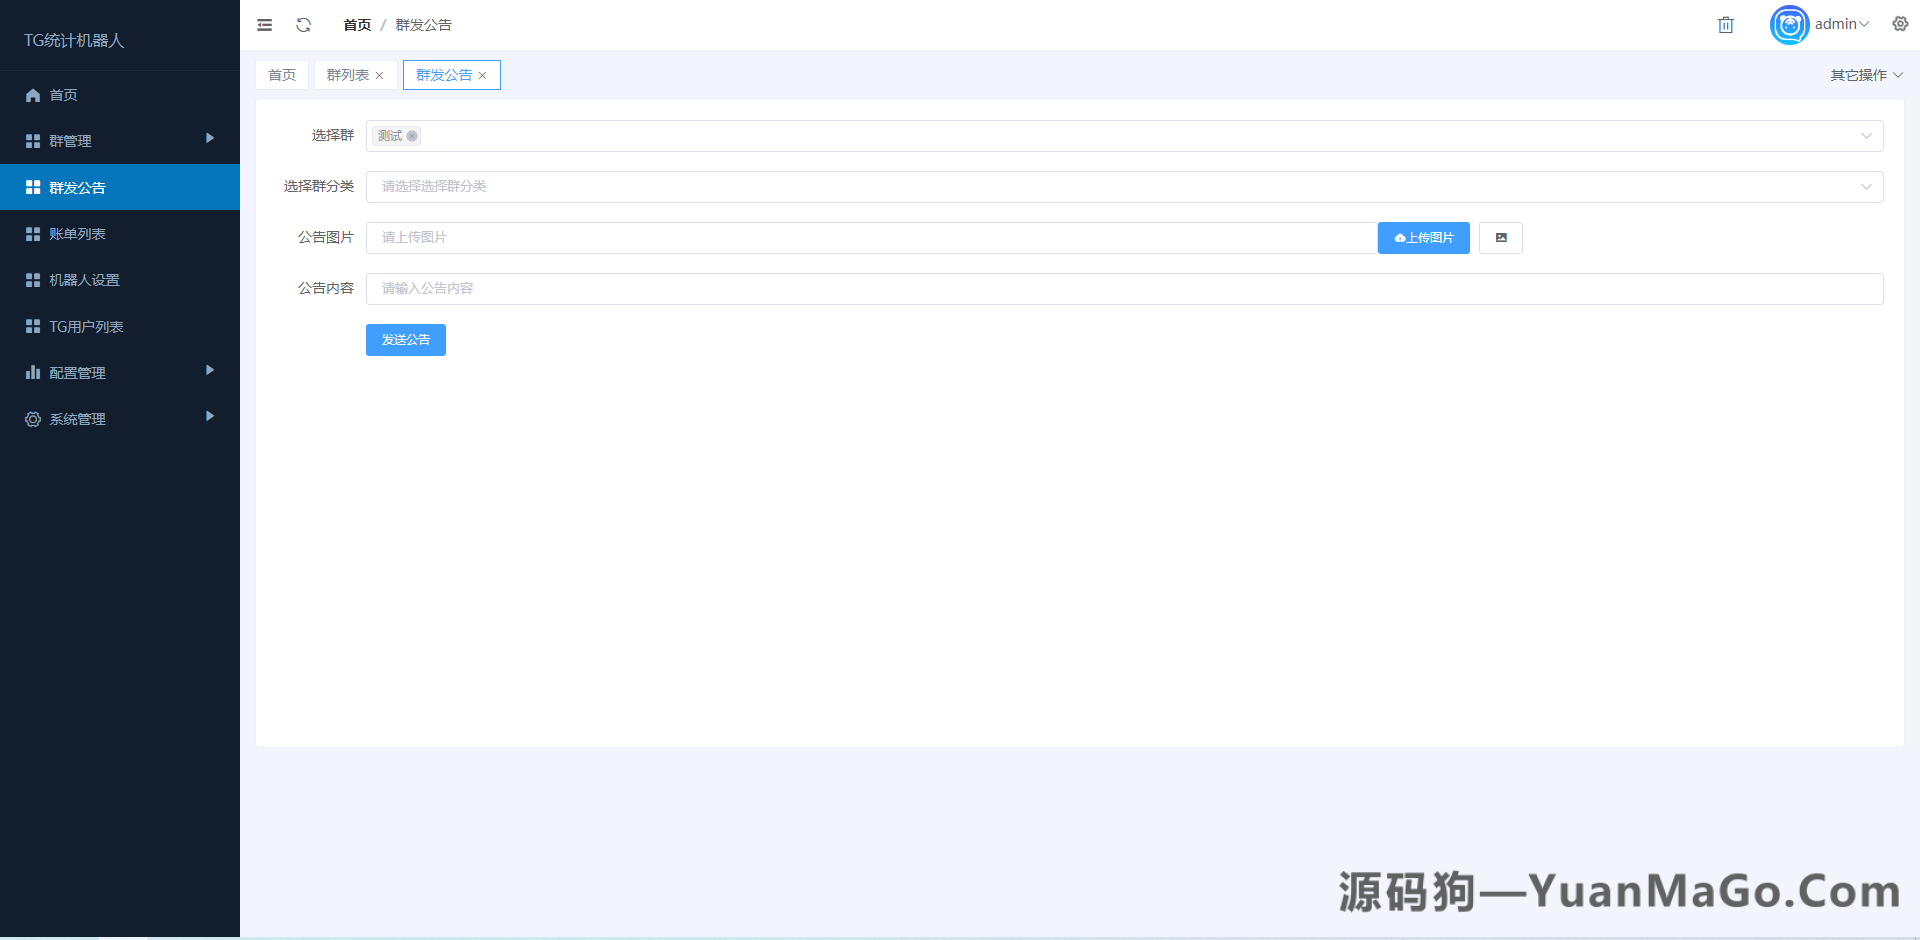Image resolution: width=1920 pixels, height=940 pixels.
Task: Click the gear icon beside 系统管理
Action: click(32, 419)
